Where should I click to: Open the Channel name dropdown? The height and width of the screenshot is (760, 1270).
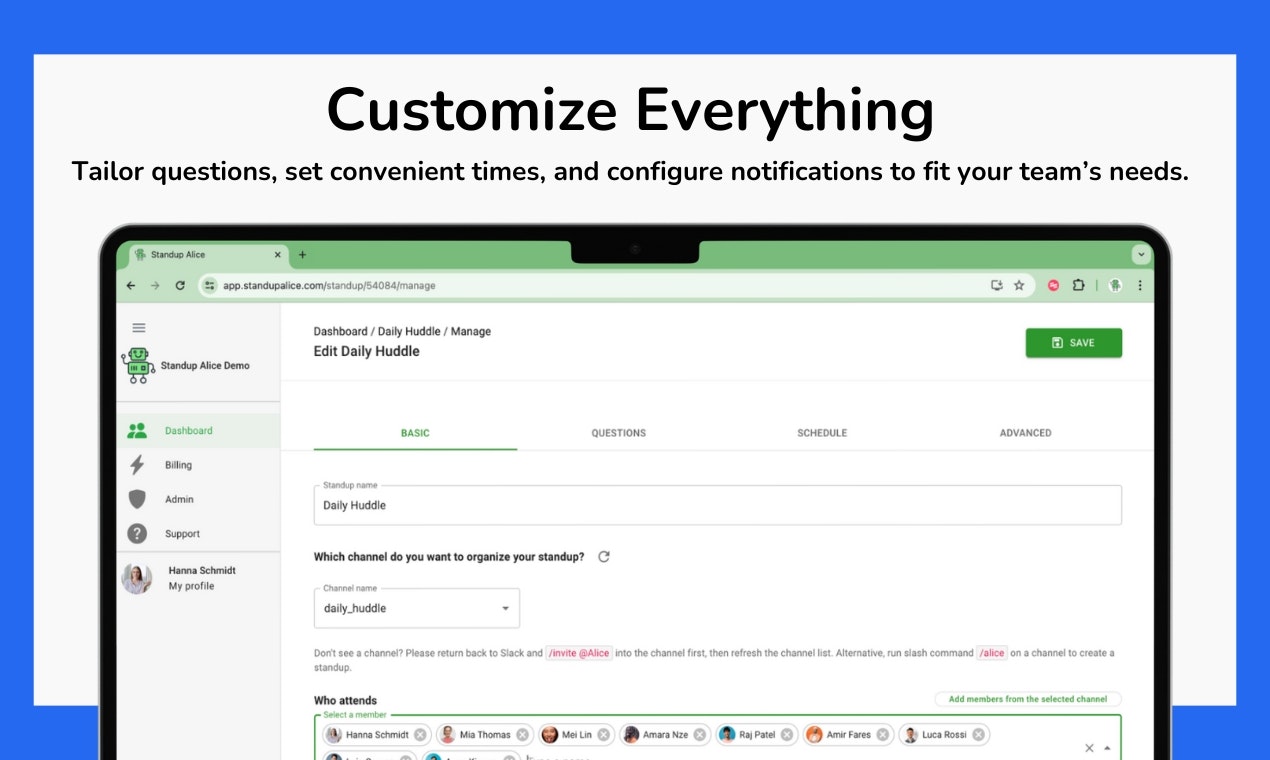[x=417, y=608]
